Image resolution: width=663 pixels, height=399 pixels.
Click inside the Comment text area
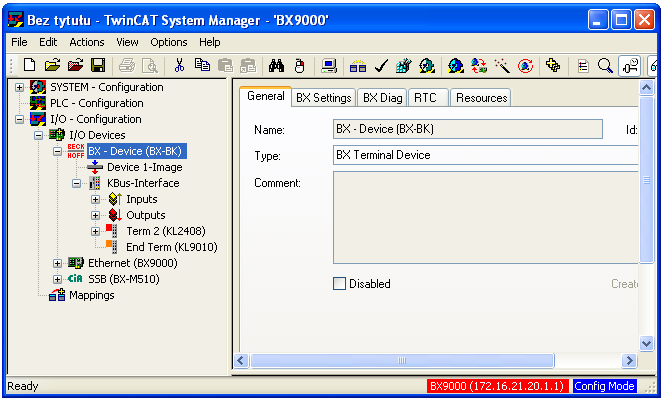tap(485, 218)
